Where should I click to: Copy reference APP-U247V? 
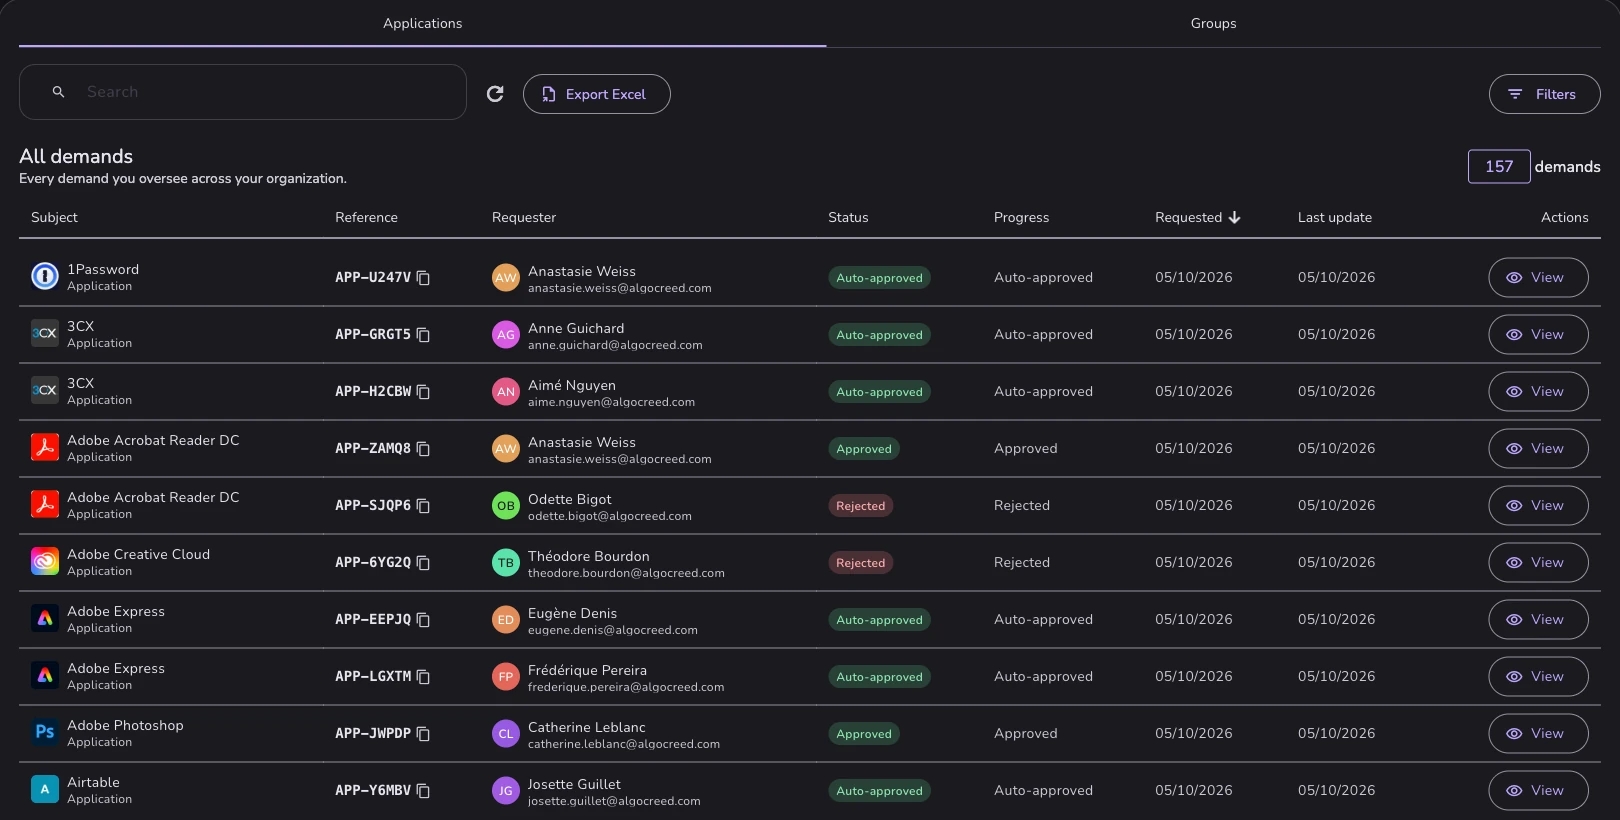(423, 278)
